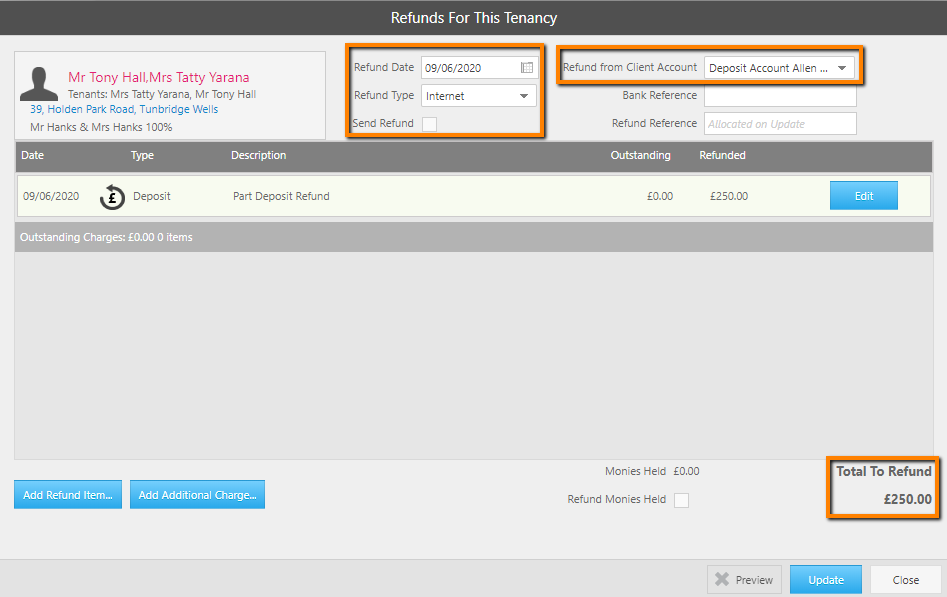This screenshot has height=597, width=947.
Task: Click the Tenants: Mrs Tatty Yarana line
Action: (x=162, y=94)
